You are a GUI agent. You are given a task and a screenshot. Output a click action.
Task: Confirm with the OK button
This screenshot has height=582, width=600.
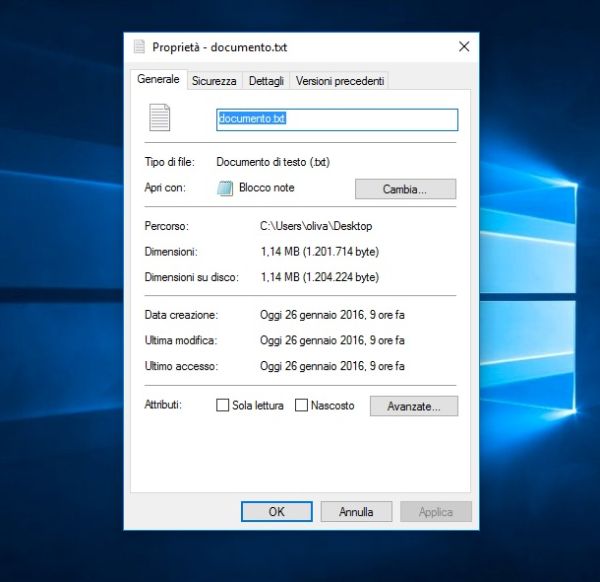click(276, 512)
